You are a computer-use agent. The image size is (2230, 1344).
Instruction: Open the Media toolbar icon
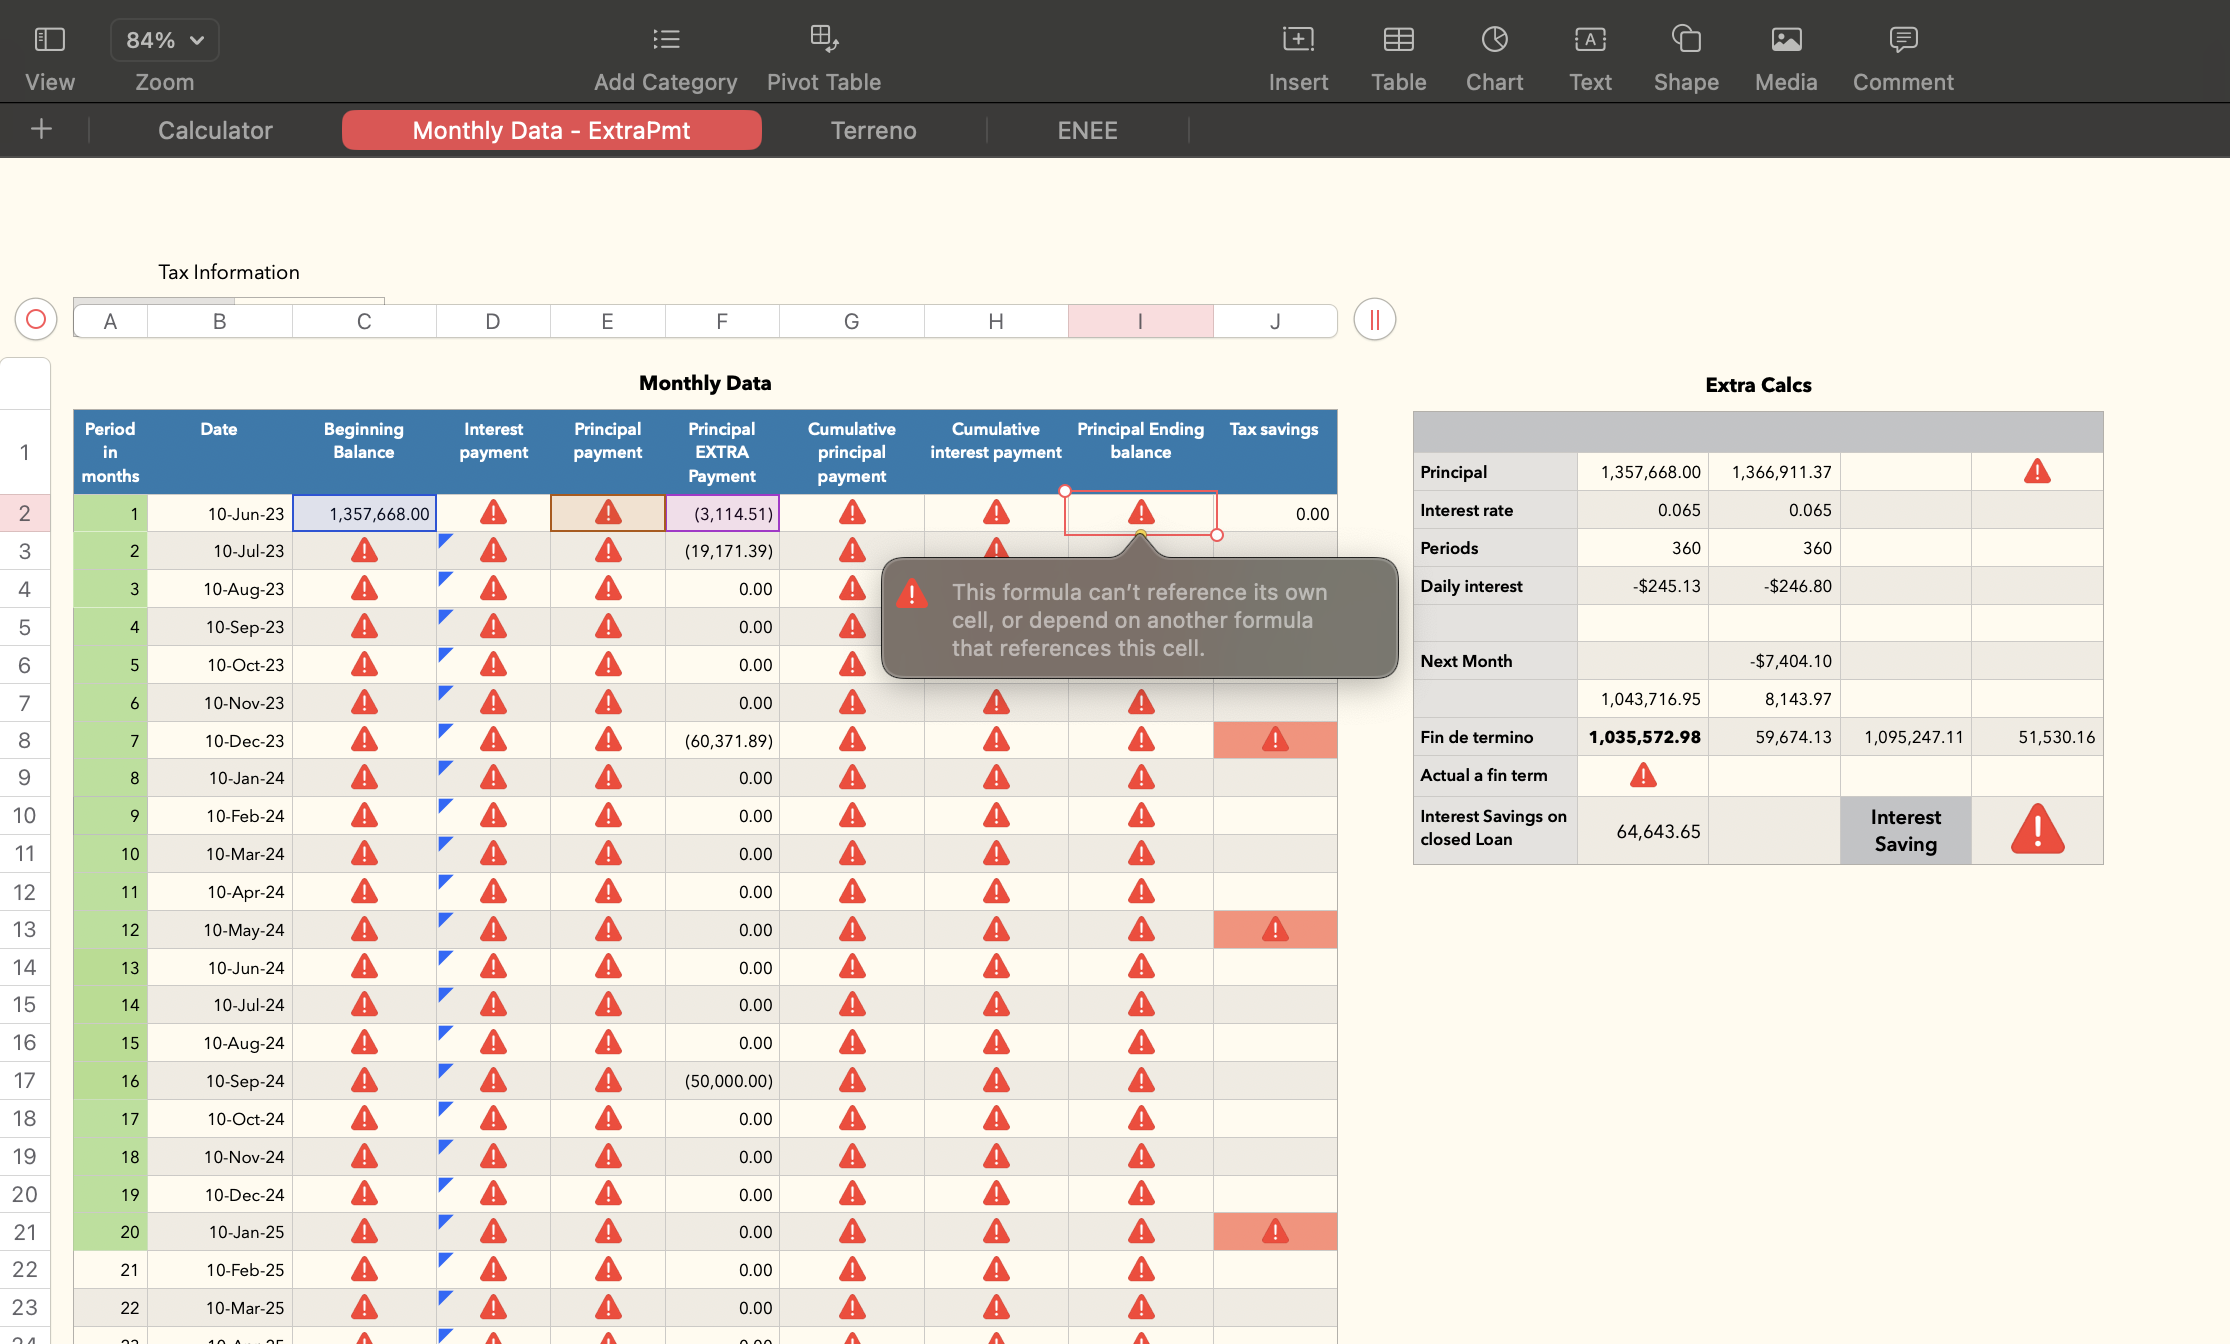pyautogui.click(x=1786, y=40)
